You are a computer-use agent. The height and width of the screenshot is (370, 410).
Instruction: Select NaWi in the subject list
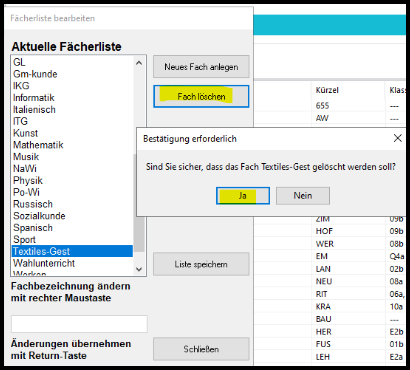(72, 169)
